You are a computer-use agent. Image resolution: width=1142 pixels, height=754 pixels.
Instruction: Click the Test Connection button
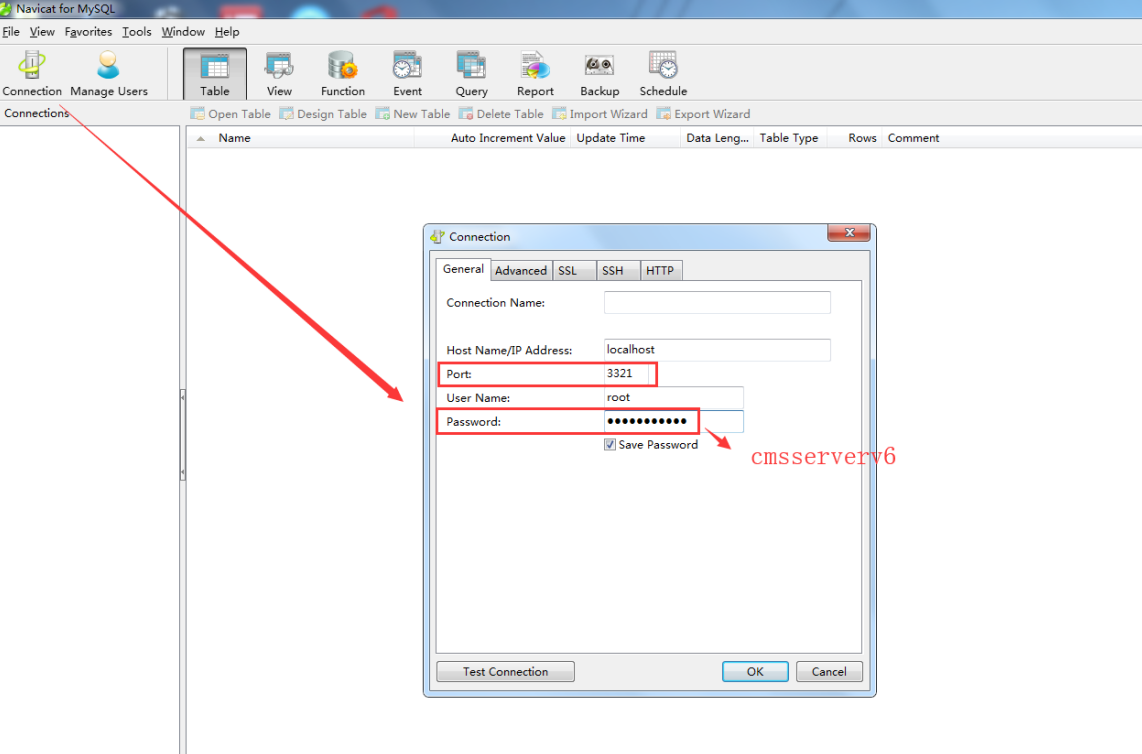click(505, 672)
